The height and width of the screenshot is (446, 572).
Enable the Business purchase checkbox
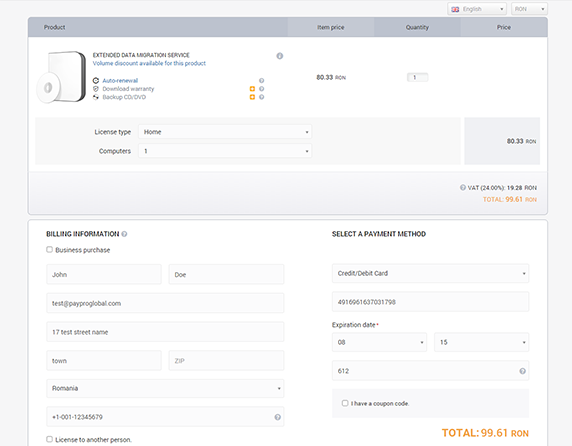point(49,249)
